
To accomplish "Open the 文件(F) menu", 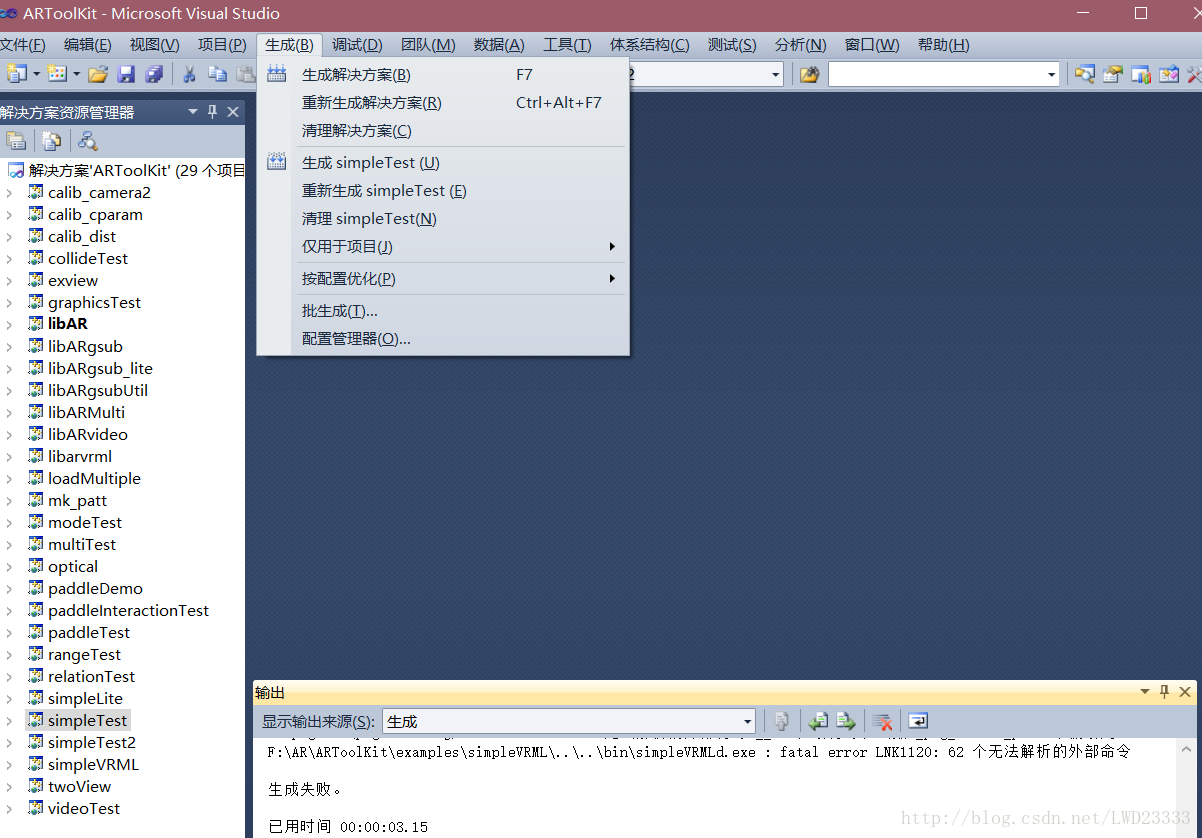I will pos(23,45).
